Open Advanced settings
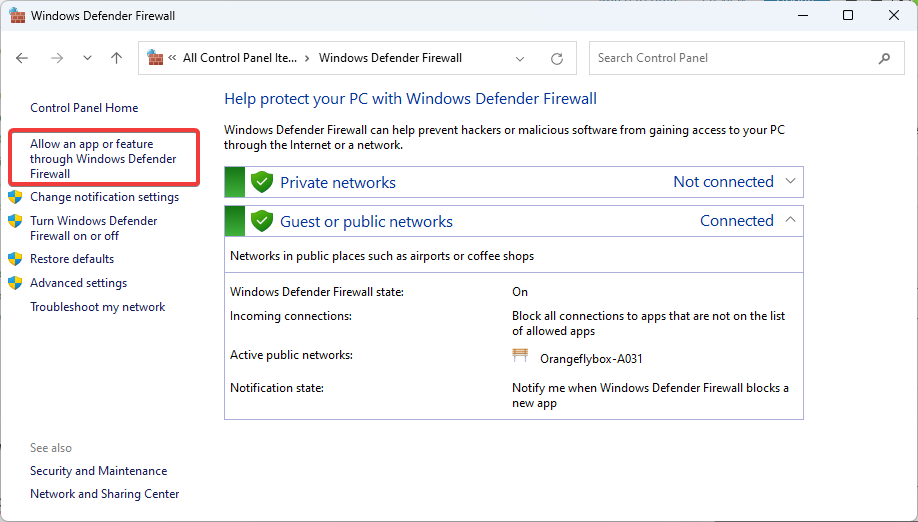The height and width of the screenshot is (522, 918). pyautogui.click(x=78, y=283)
